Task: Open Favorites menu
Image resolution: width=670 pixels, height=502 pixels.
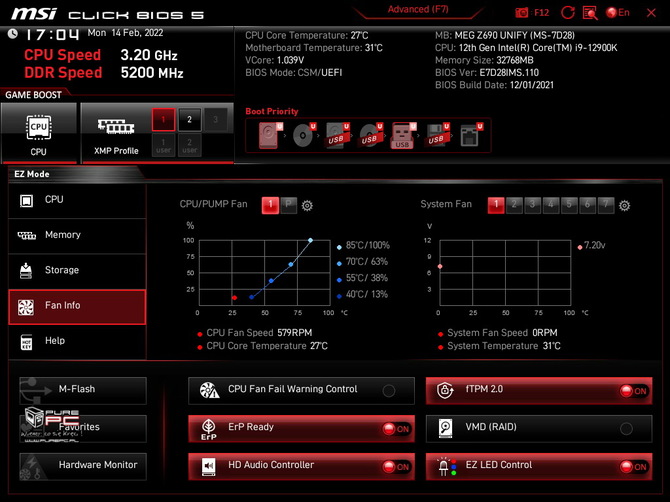Action: [x=83, y=429]
